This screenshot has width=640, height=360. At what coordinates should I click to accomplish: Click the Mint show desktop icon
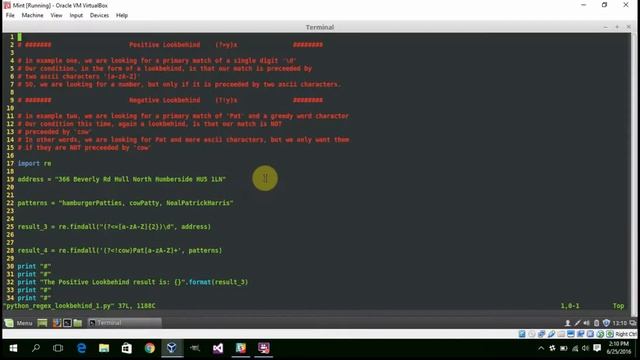click(x=42, y=323)
